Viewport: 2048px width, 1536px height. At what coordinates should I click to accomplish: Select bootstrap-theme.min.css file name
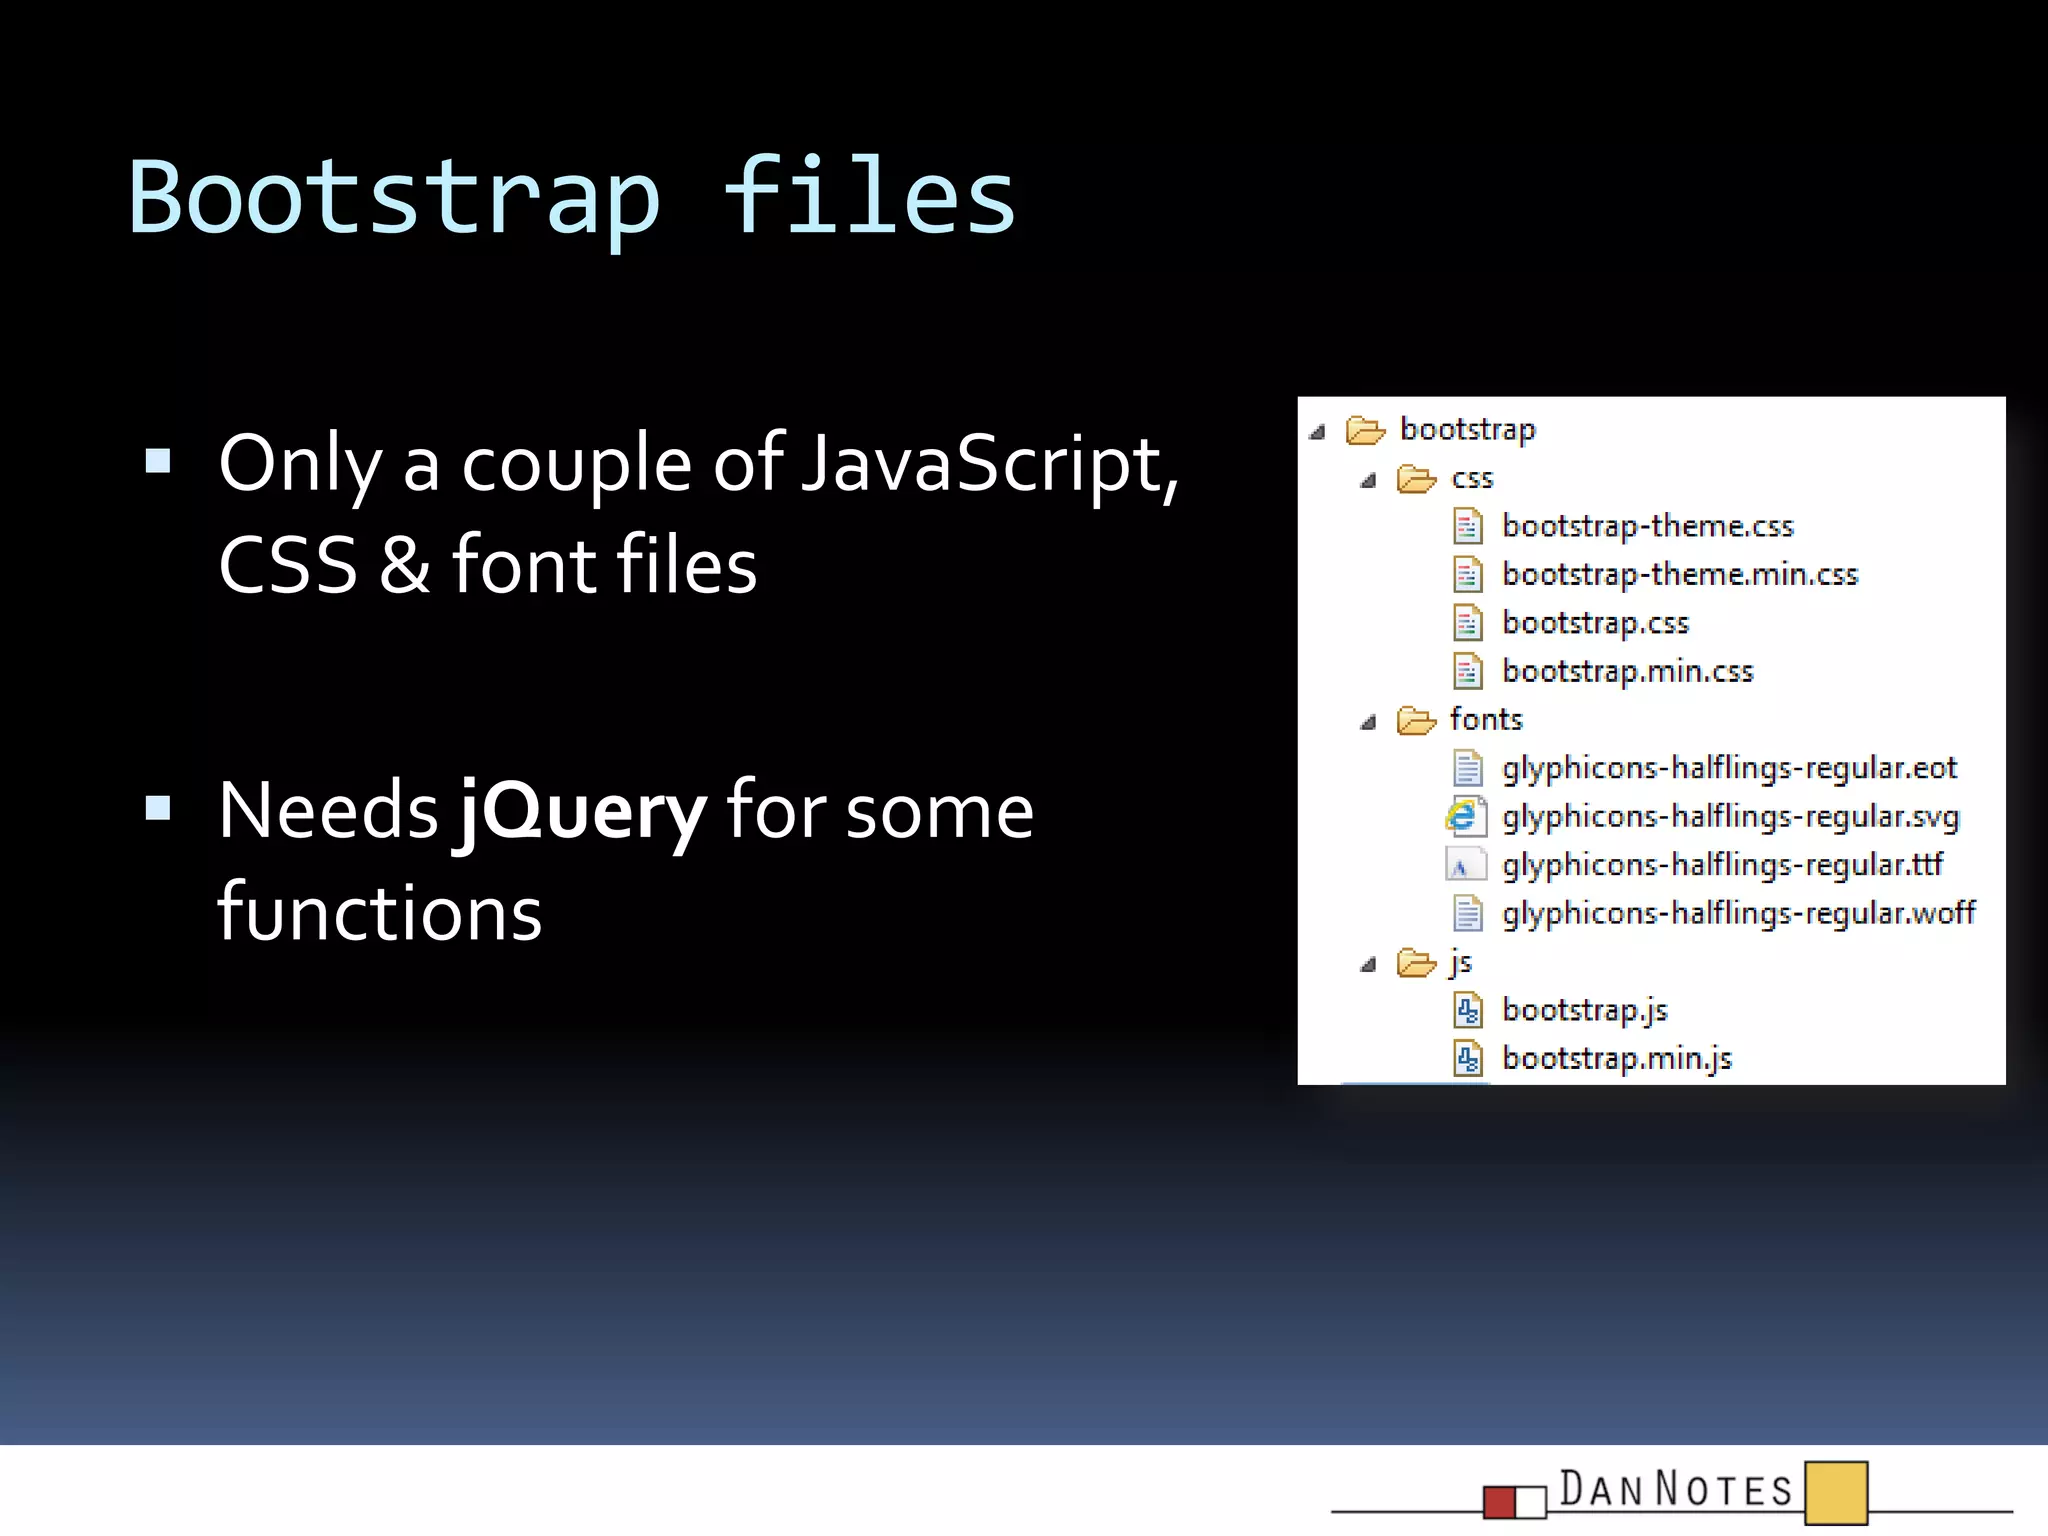[x=1680, y=574]
